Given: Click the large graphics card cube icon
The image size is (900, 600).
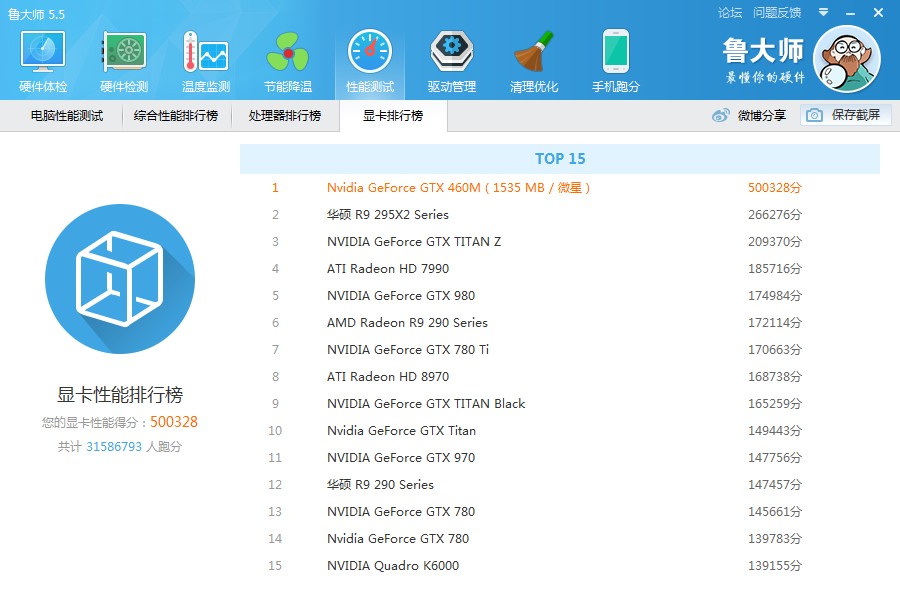Looking at the screenshot, I should (x=120, y=279).
